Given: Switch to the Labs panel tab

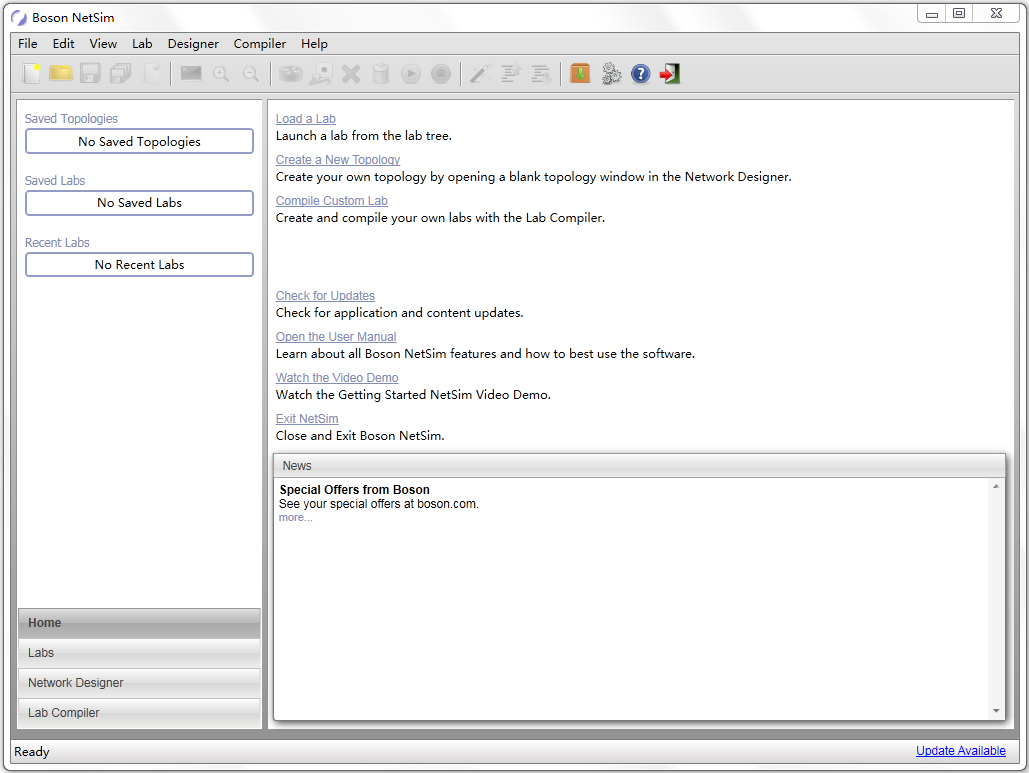Looking at the screenshot, I should (139, 653).
